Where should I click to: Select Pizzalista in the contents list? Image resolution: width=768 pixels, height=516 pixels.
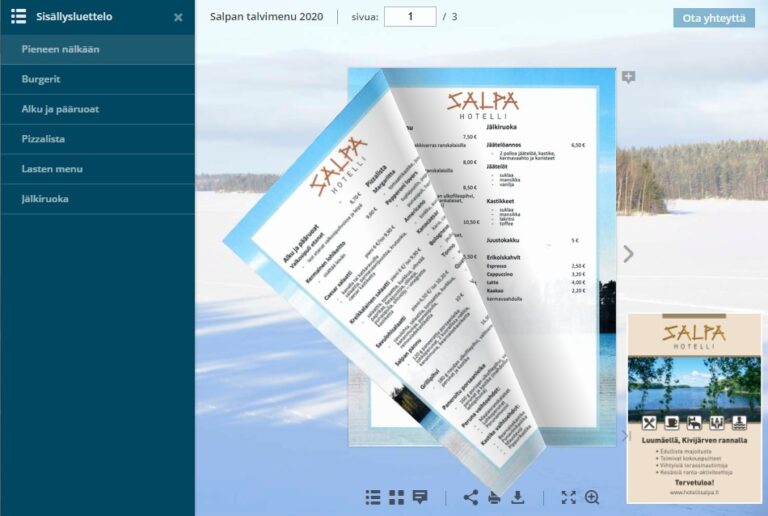click(x=97, y=139)
